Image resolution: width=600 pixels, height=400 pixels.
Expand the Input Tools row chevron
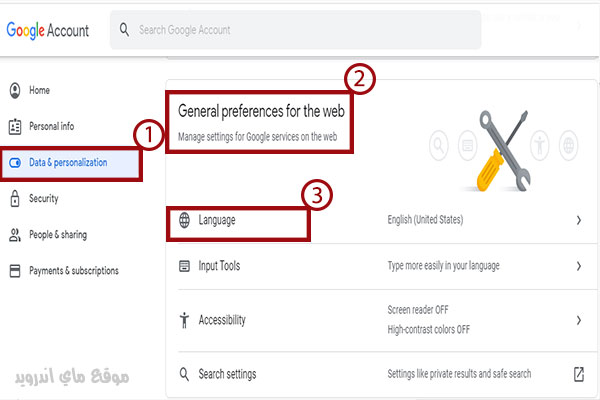point(579,266)
